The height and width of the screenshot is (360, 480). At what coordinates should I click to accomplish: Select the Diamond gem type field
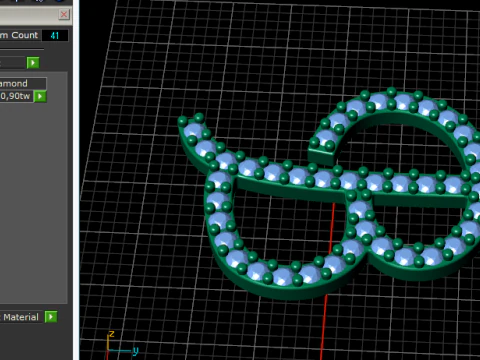[x=23, y=83]
